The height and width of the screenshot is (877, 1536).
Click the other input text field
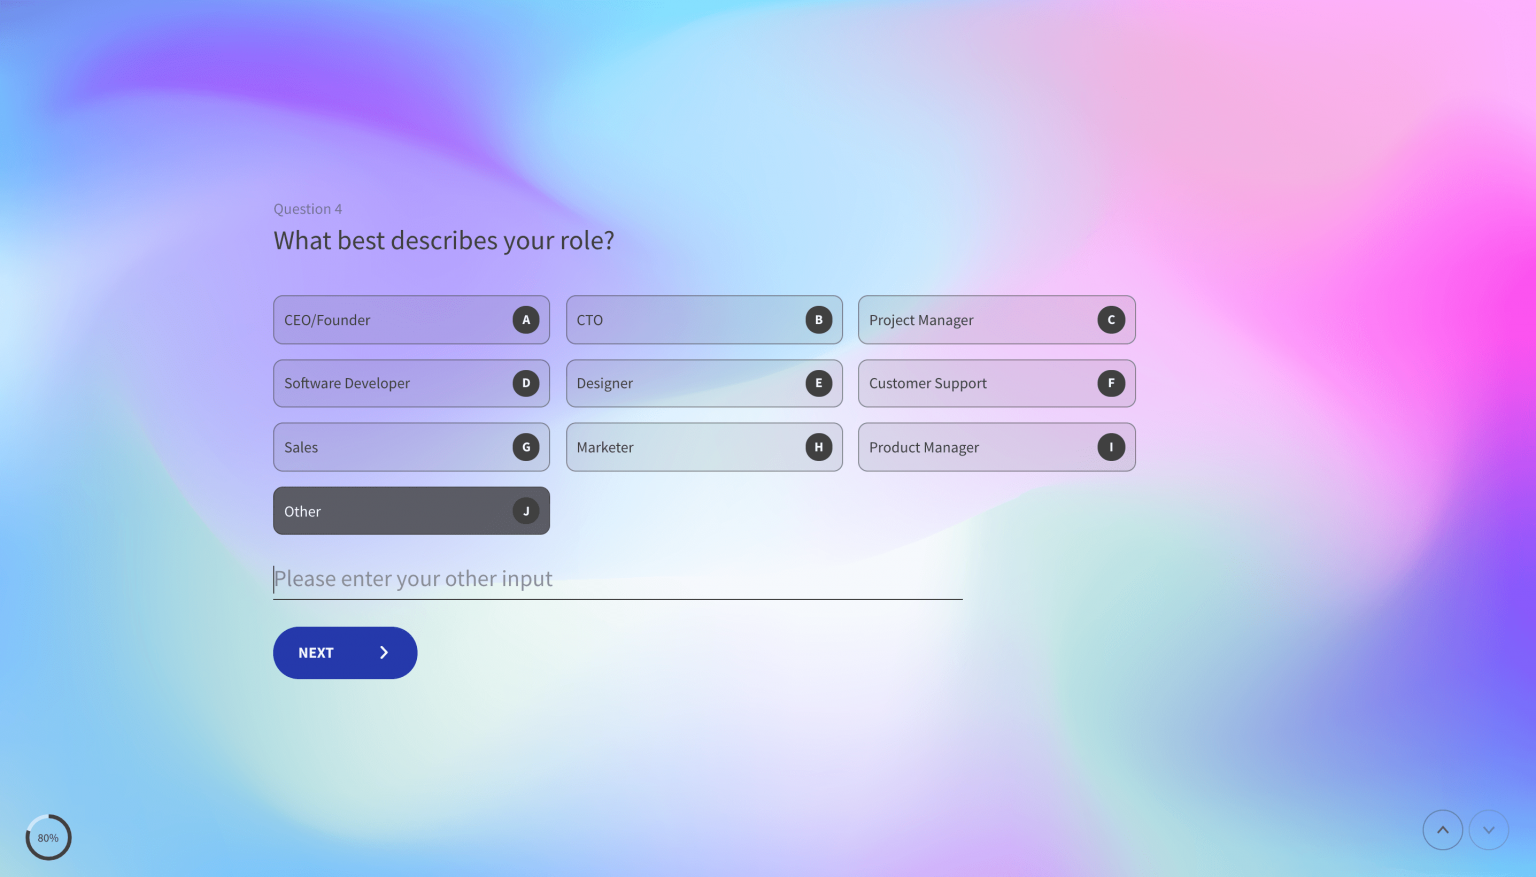coord(617,578)
